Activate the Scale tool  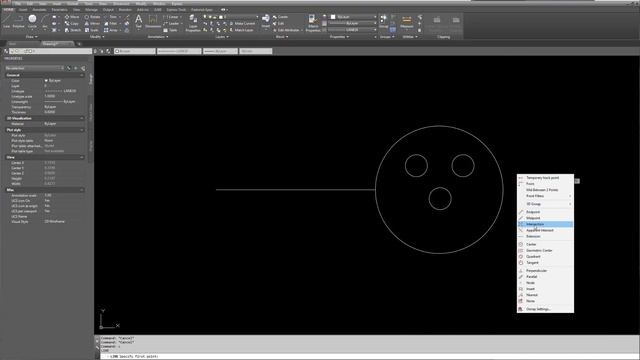(91, 30)
